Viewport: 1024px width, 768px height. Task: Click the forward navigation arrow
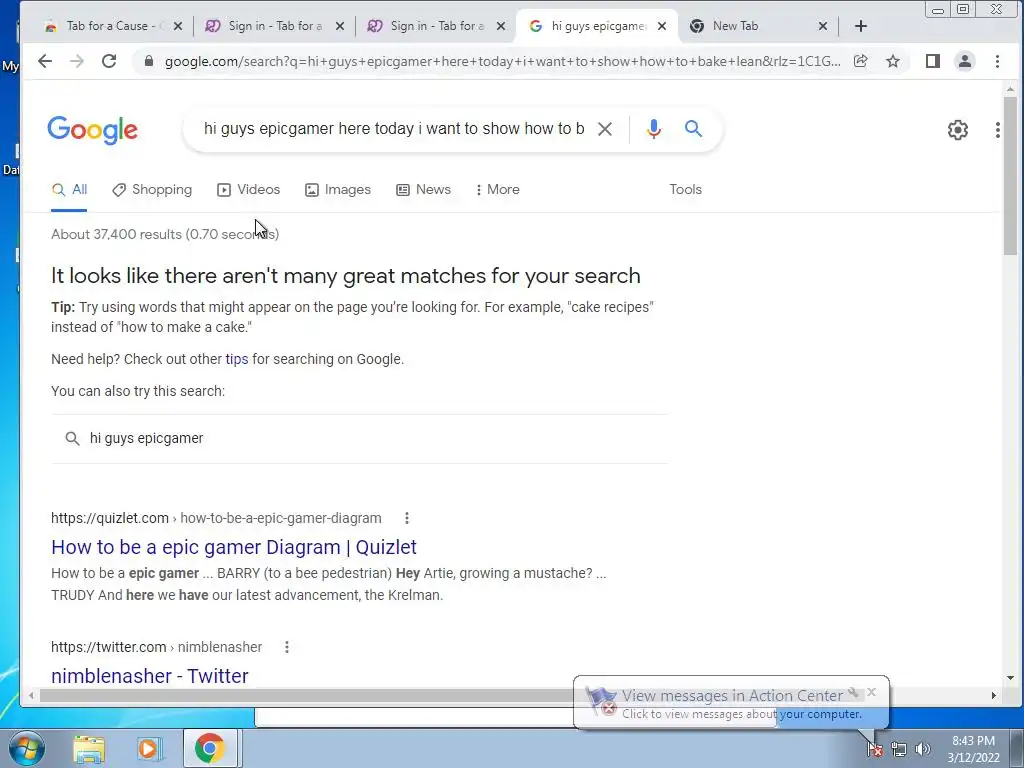pyautogui.click(x=76, y=61)
